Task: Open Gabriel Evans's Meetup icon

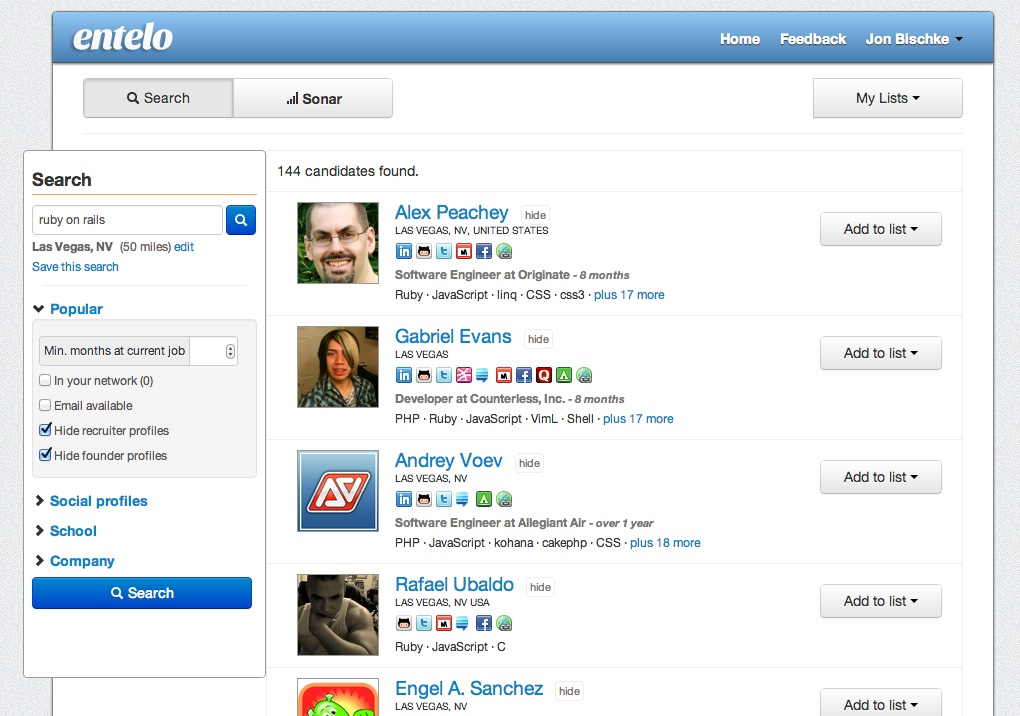Action: click(x=504, y=375)
